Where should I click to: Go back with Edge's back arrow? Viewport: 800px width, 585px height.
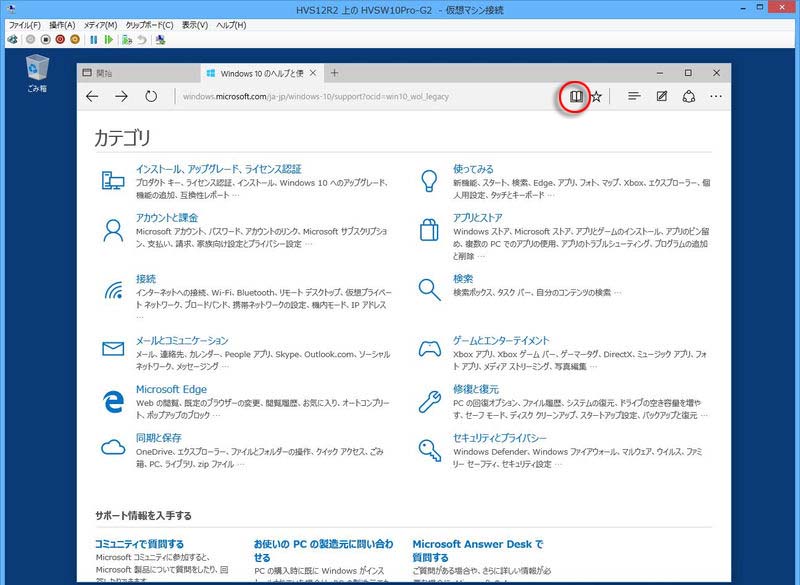pos(92,96)
